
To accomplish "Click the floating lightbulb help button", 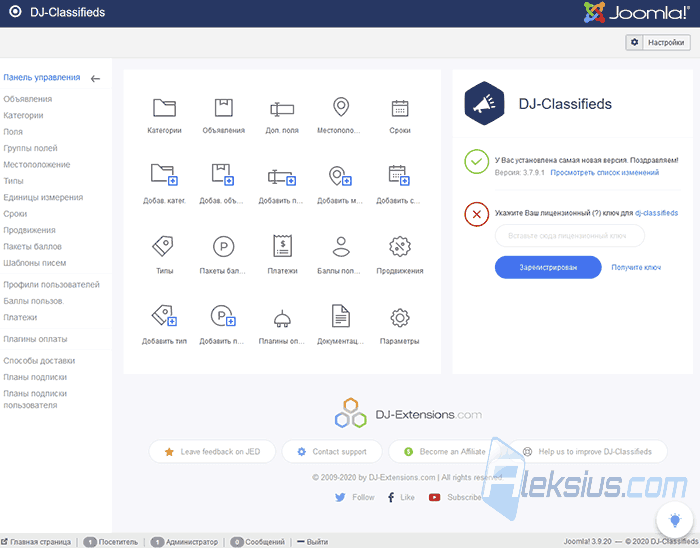I will pos(675,520).
